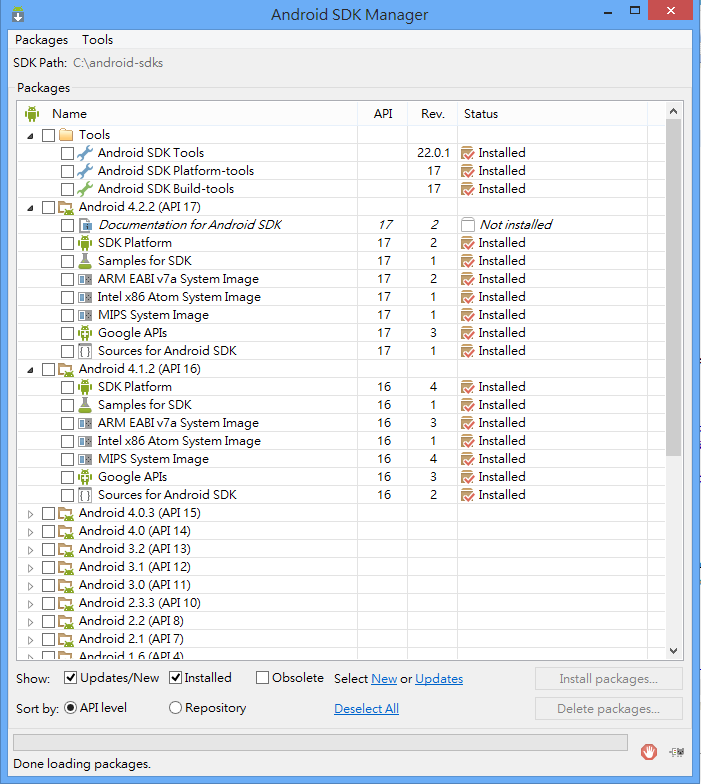
Task: Click the Delete packages... button
Action: (x=608, y=708)
